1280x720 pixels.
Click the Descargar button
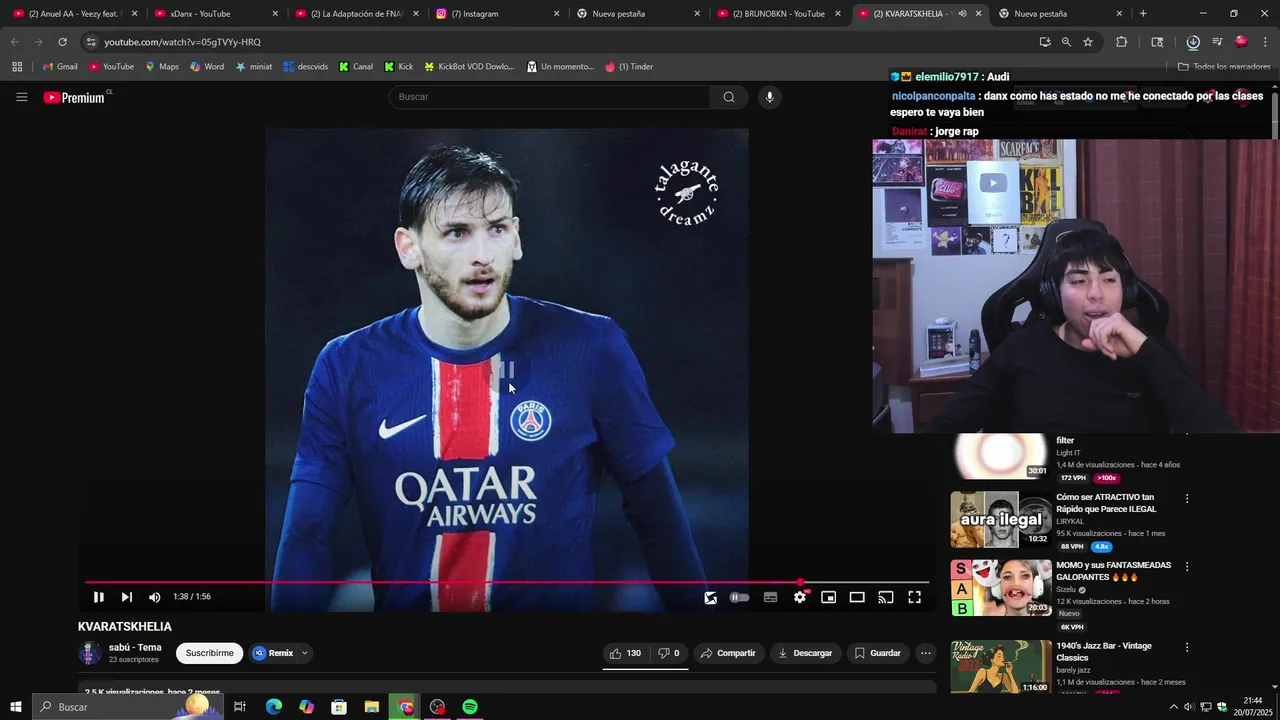point(805,653)
